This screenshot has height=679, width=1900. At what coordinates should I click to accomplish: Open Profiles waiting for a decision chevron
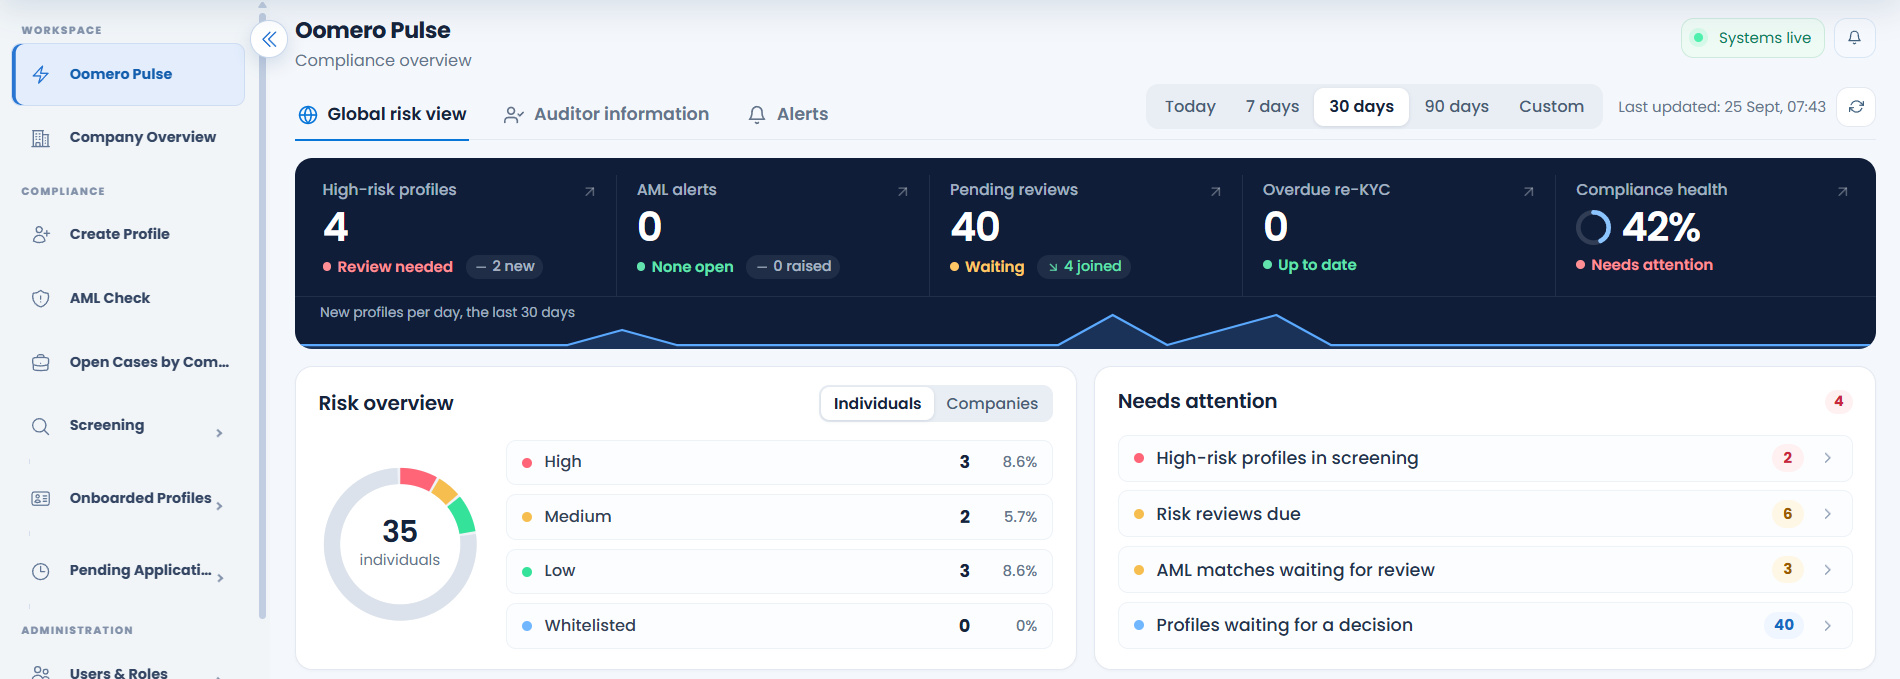1827,625
